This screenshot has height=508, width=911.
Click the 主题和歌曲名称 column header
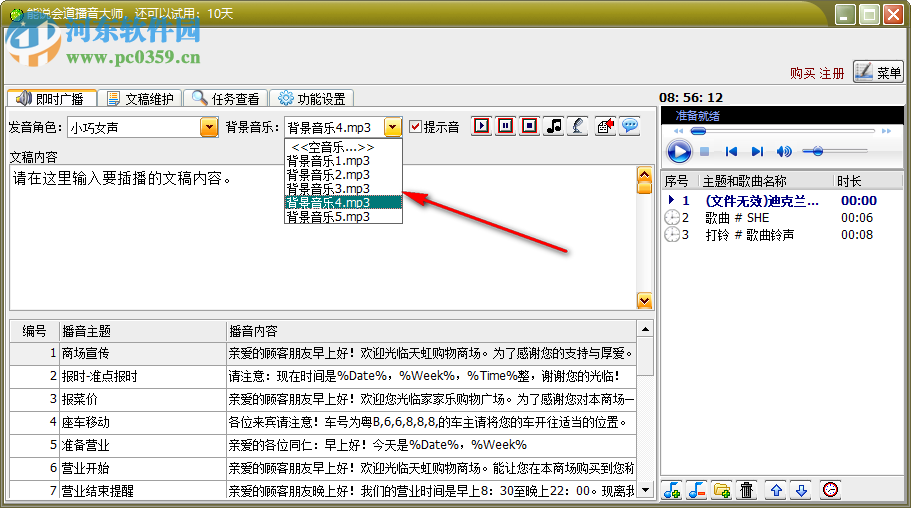[765, 181]
